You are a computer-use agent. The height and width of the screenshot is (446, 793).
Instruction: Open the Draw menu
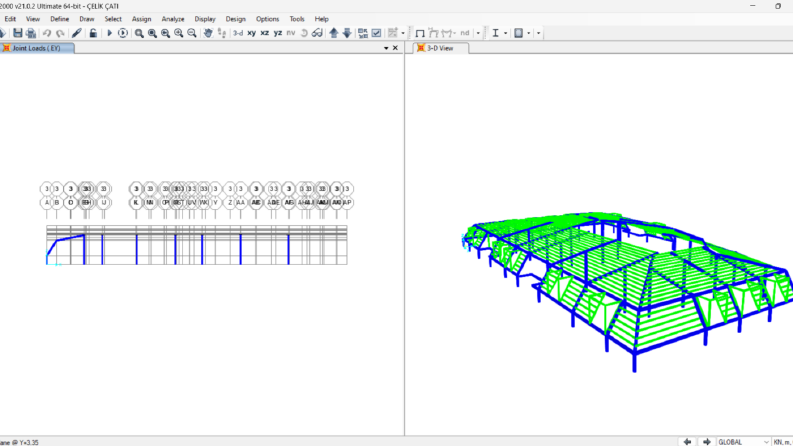[86, 19]
